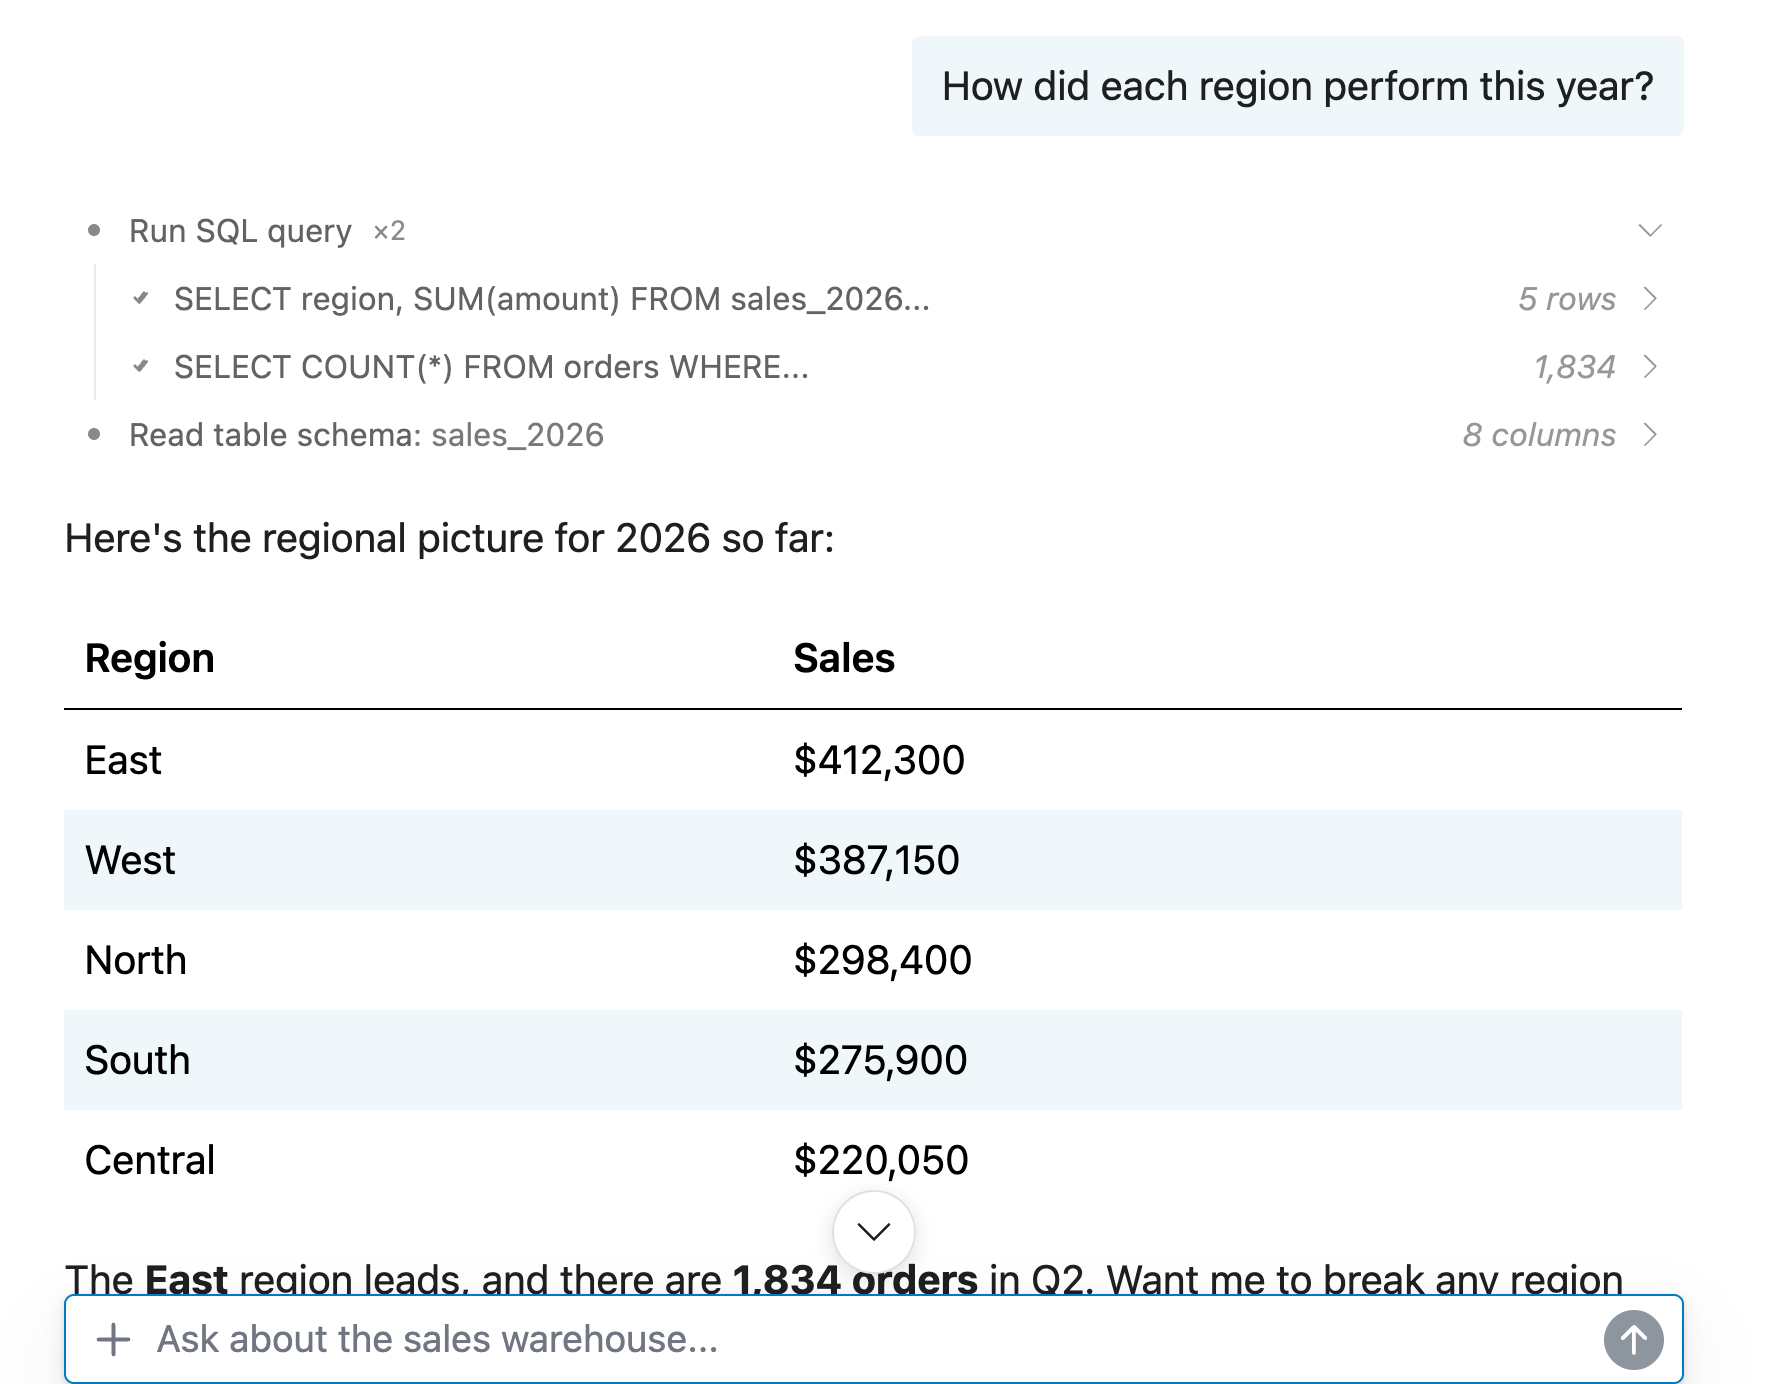Click the user question message bubble
The image size is (1788, 1384).
[1297, 86]
